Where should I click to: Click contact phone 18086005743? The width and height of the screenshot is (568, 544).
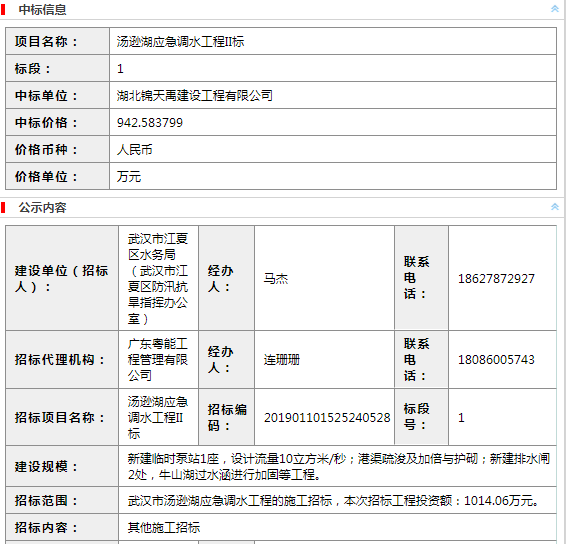[496, 360]
